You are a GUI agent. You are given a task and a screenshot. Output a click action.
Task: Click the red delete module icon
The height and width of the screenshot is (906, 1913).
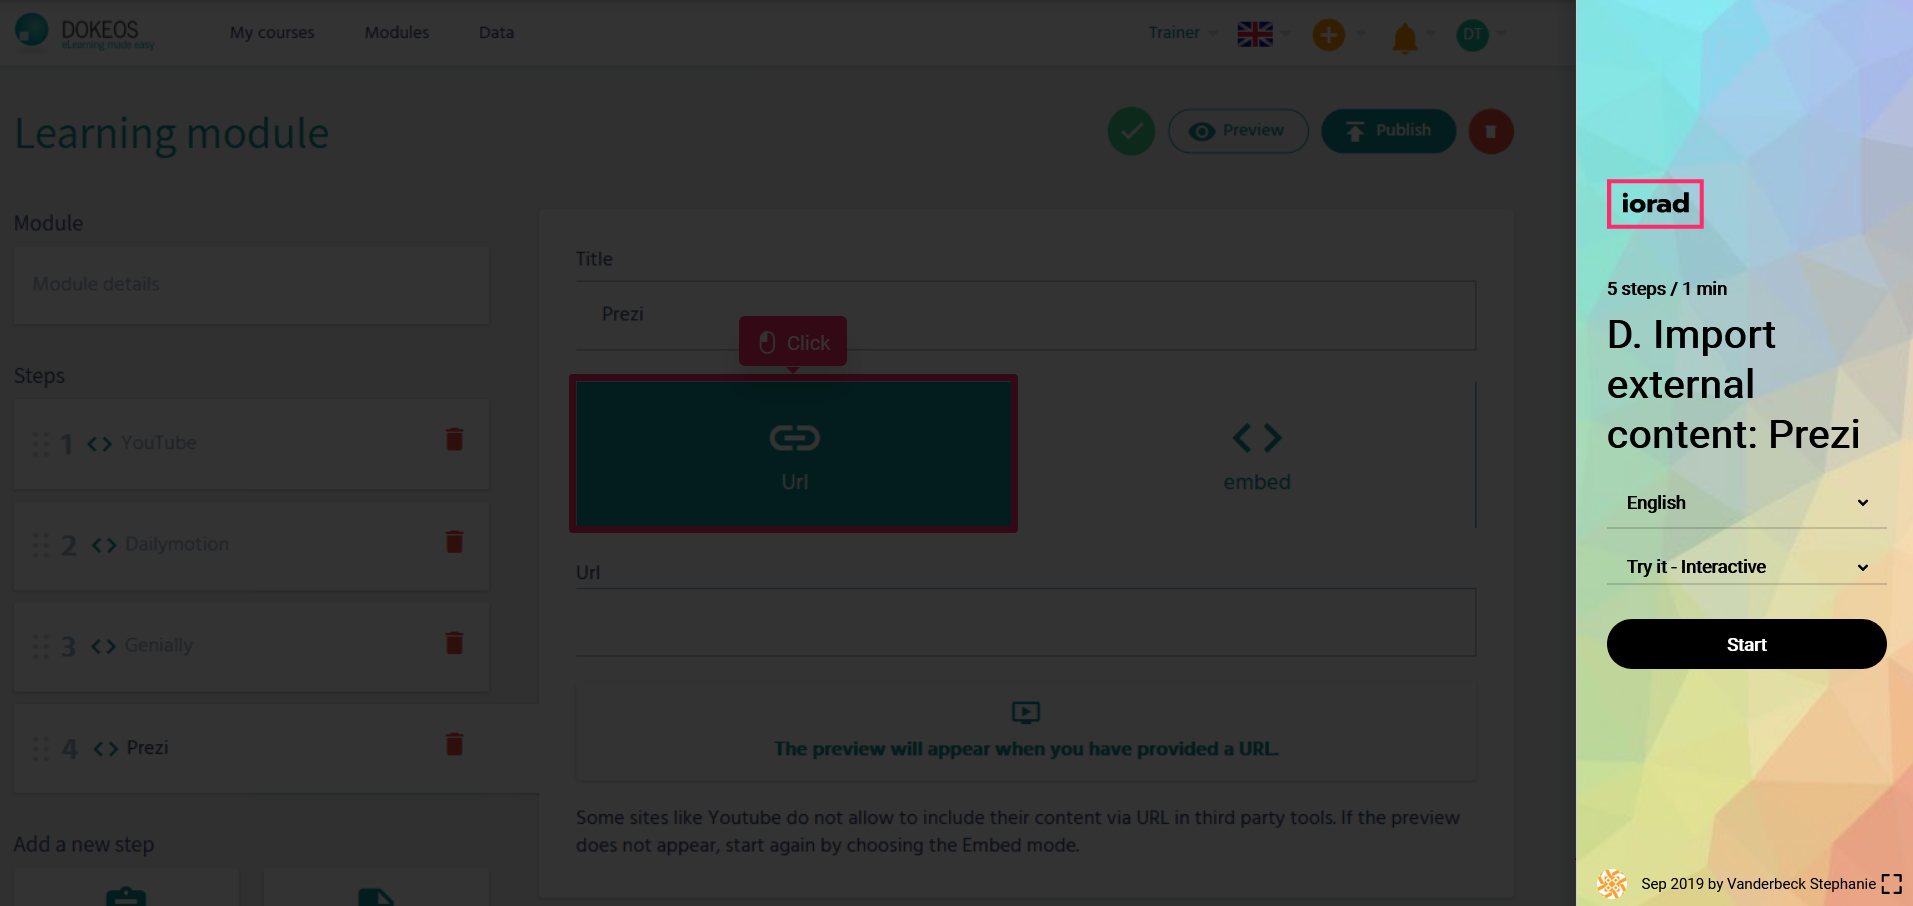click(1490, 131)
